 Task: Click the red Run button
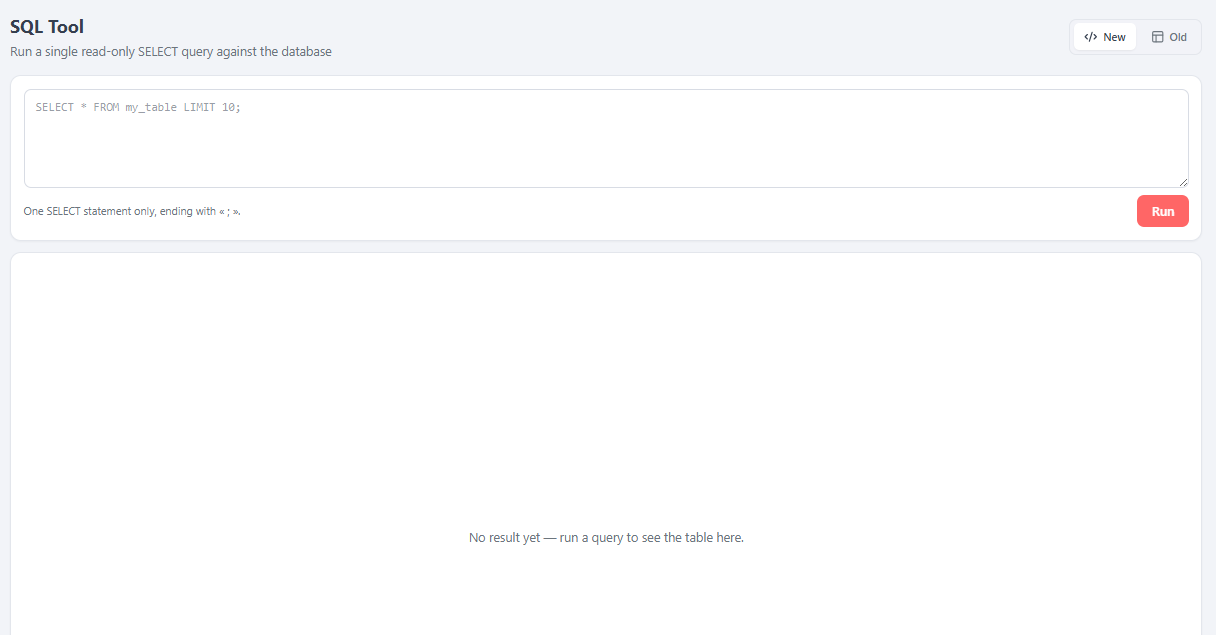(1162, 211)
